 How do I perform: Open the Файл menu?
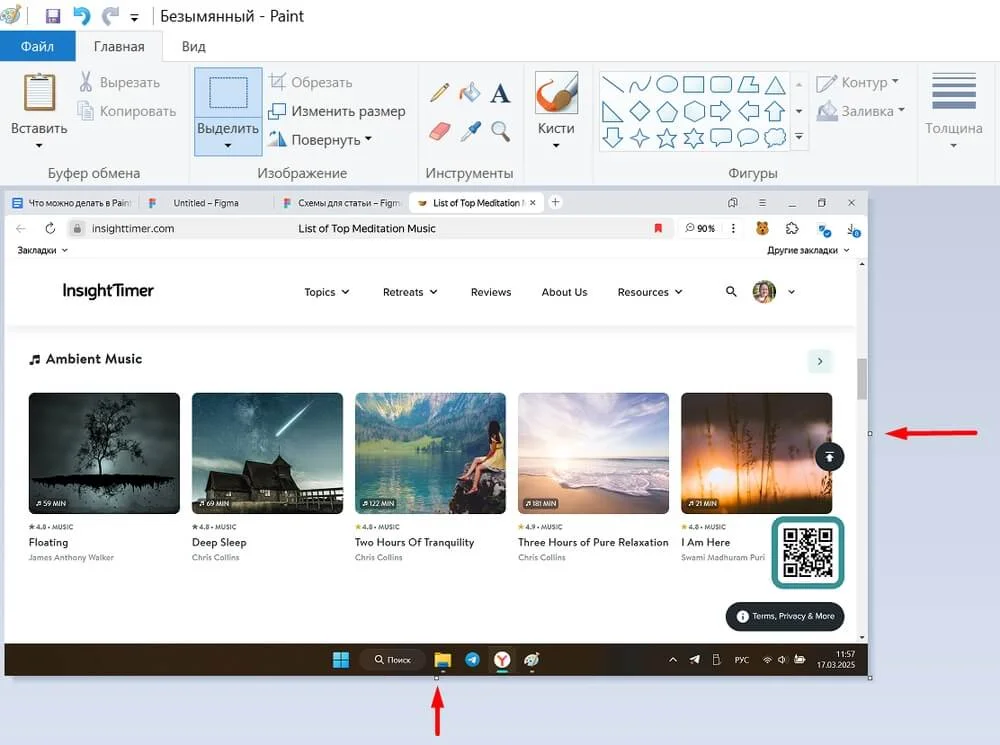[37, 46]
